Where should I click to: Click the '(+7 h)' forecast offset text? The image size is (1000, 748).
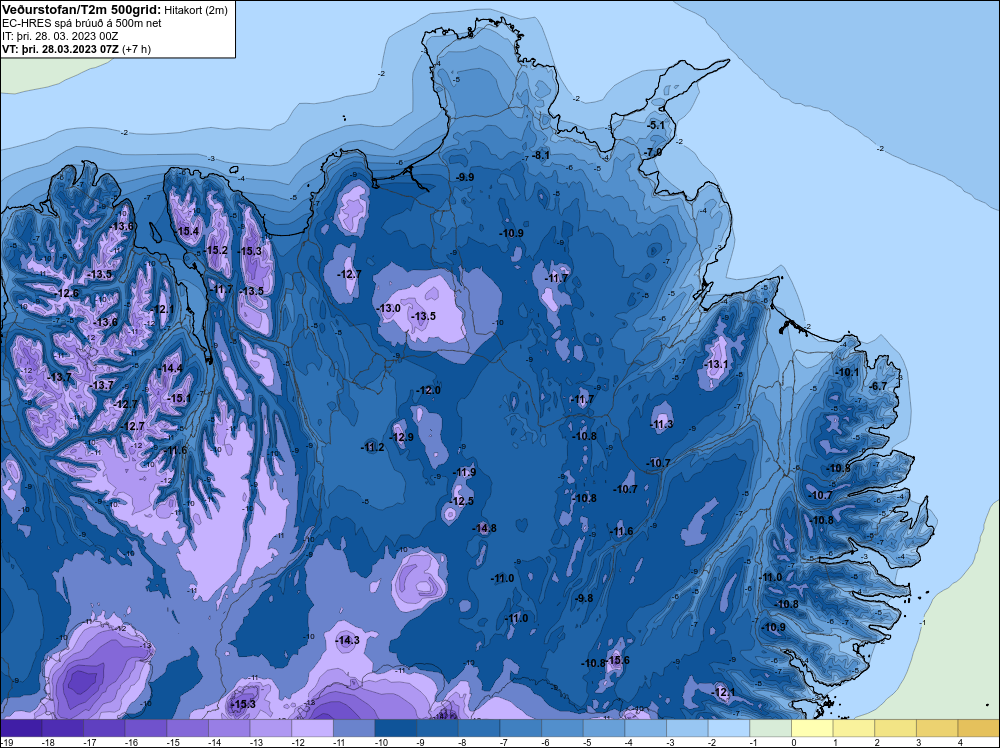(x=136, y=49)
